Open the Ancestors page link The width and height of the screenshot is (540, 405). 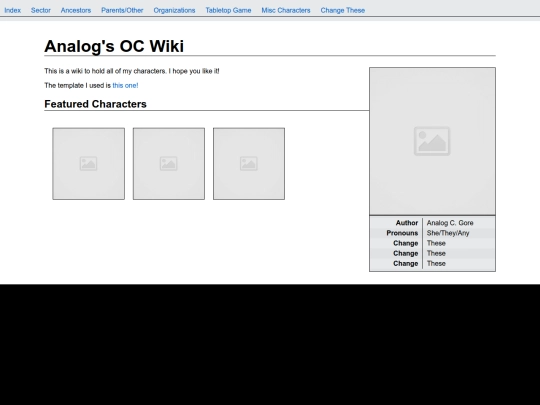76,10
